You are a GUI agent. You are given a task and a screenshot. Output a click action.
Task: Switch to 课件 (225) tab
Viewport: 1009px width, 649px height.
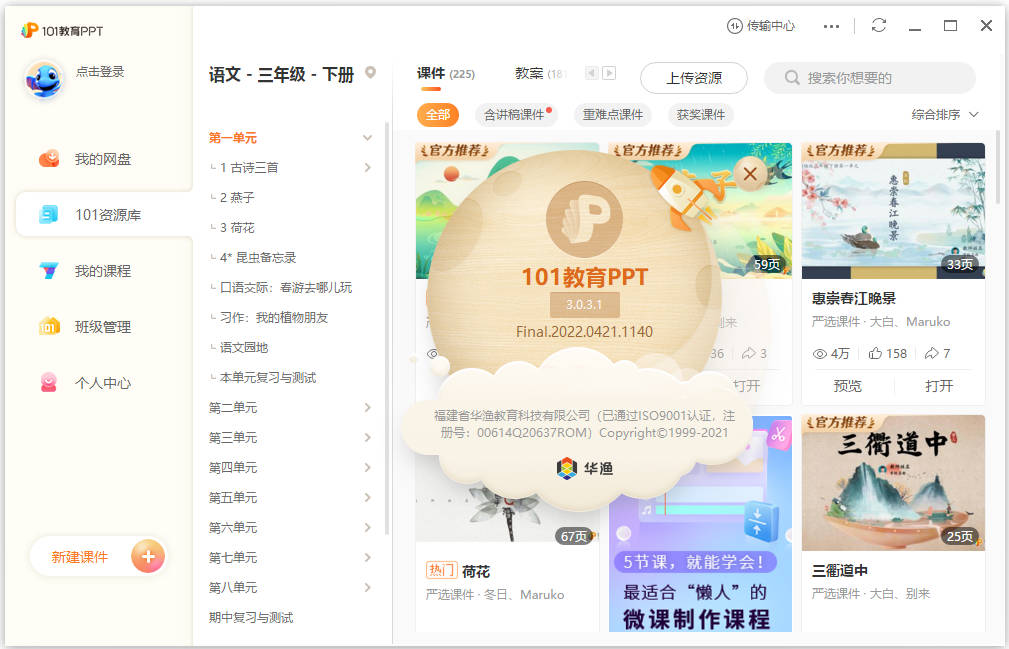click(445, 74)
